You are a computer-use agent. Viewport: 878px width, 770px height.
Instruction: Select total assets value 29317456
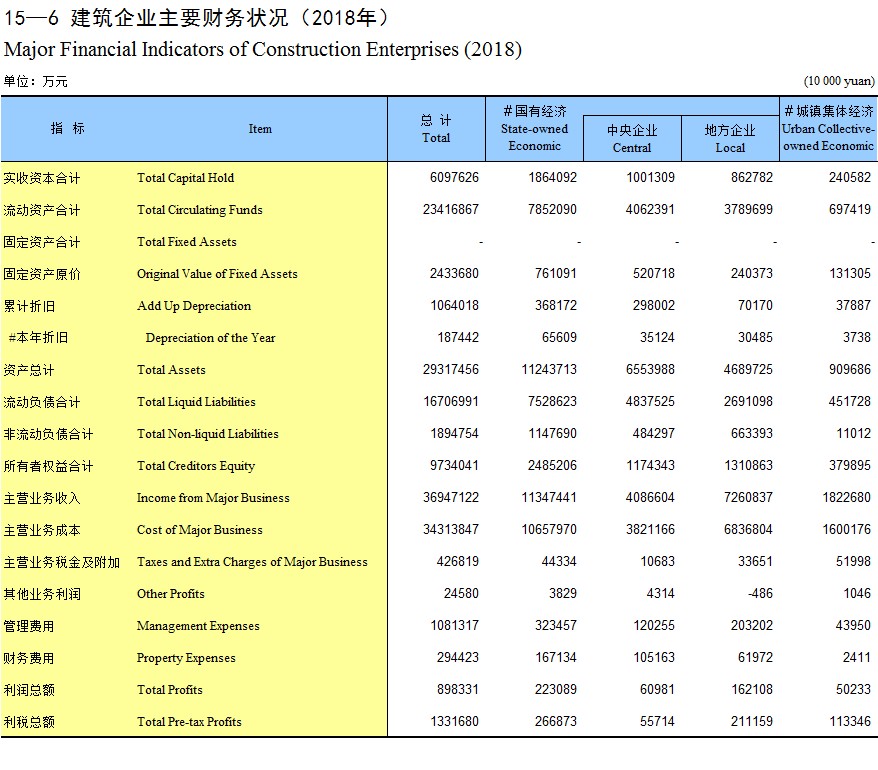tap(450, 370)
